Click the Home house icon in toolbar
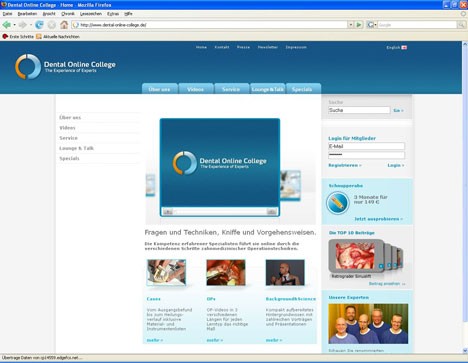The height and width of the screenshot is (363, 468). [x=64, y=25]
